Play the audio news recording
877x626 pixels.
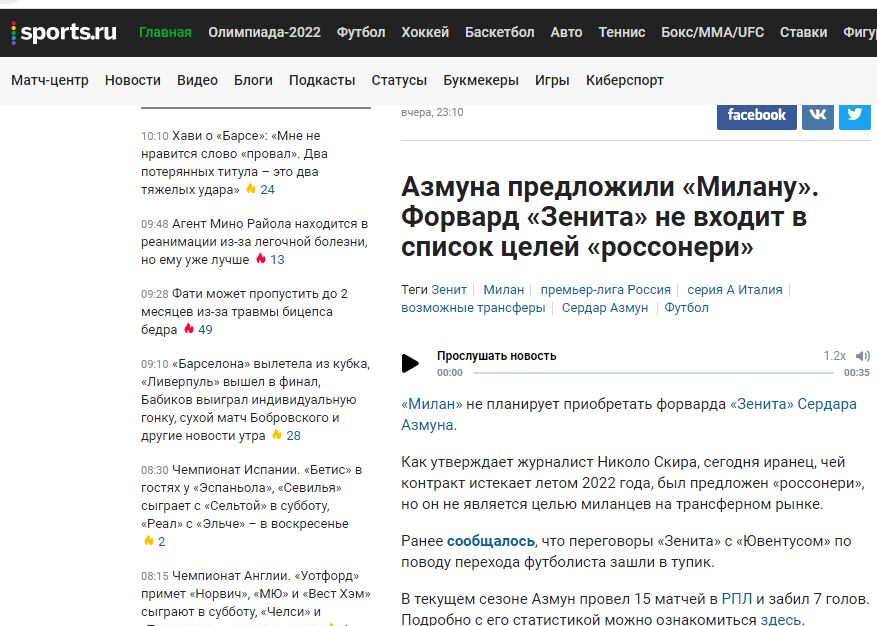(x=410, y=363)
